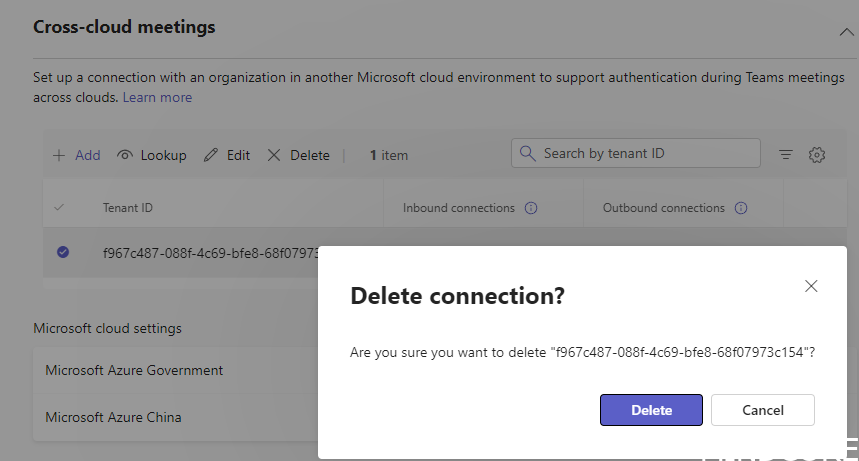Click the Add connection plus icon
859x461 pixels.
point(59,155)
